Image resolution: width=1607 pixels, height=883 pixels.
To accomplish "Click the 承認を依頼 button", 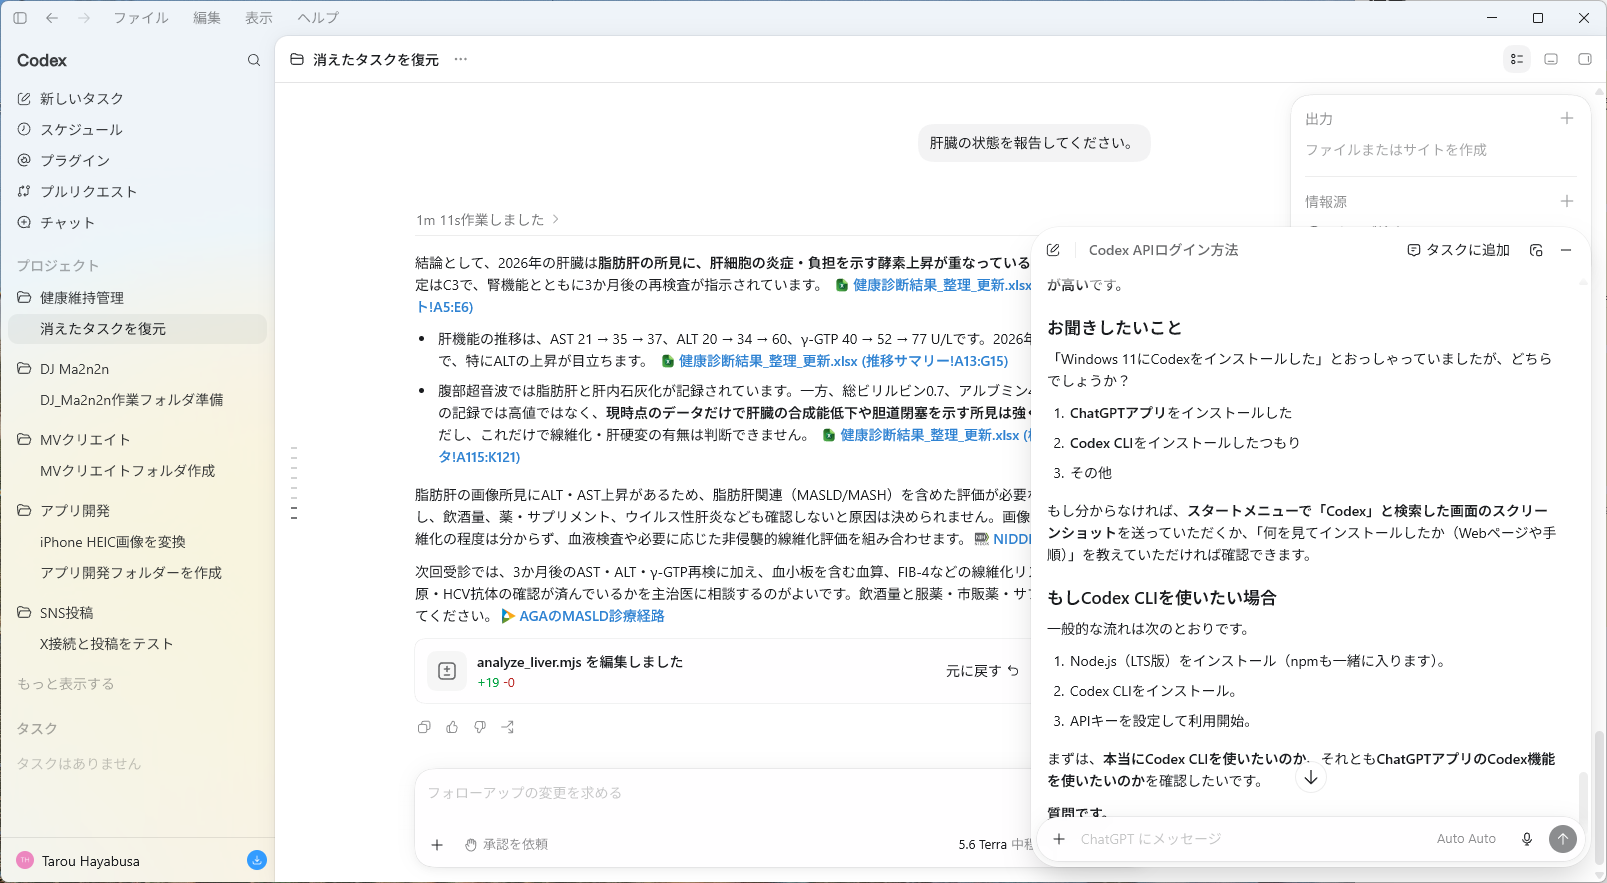I will pyautogui.click(x=507, y=844).
